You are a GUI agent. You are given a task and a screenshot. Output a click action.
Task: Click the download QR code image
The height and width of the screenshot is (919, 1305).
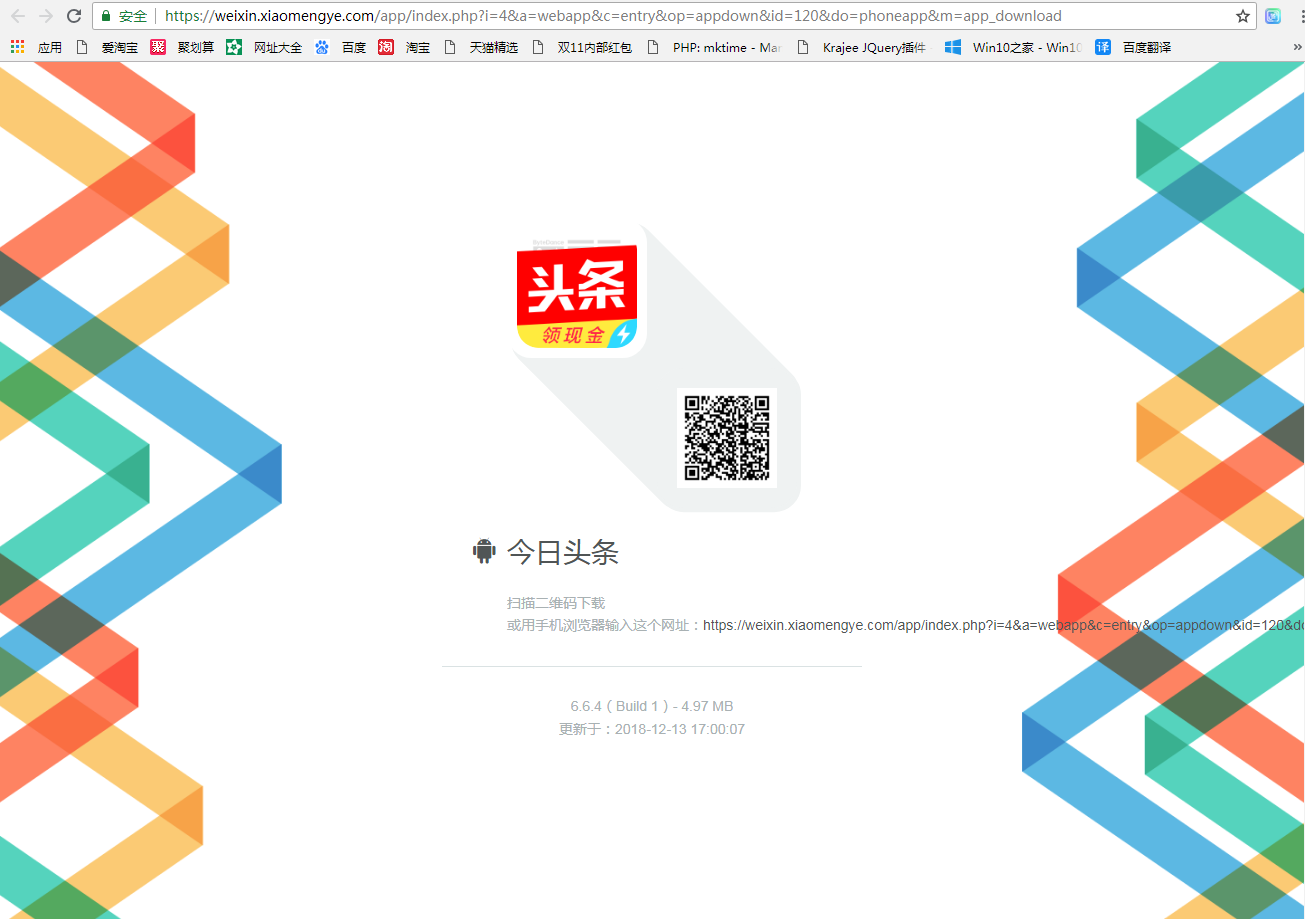click(727, 437)
